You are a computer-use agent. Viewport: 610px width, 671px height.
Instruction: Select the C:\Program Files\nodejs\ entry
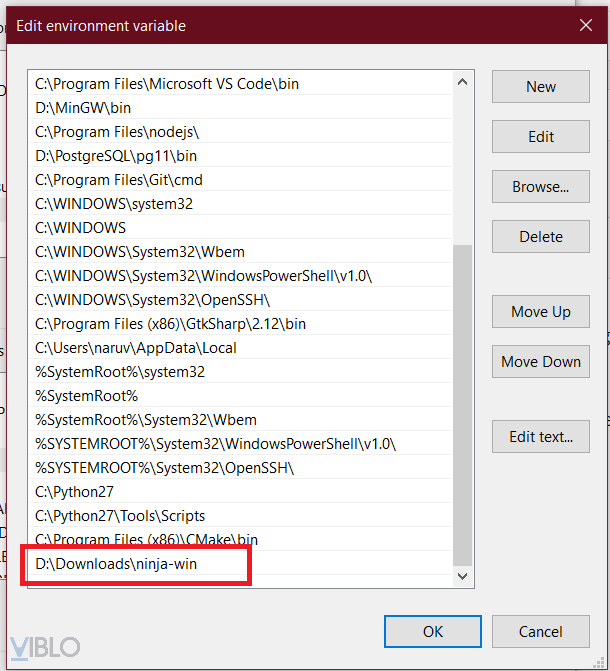pyautogui.click(x=240, y=132)
